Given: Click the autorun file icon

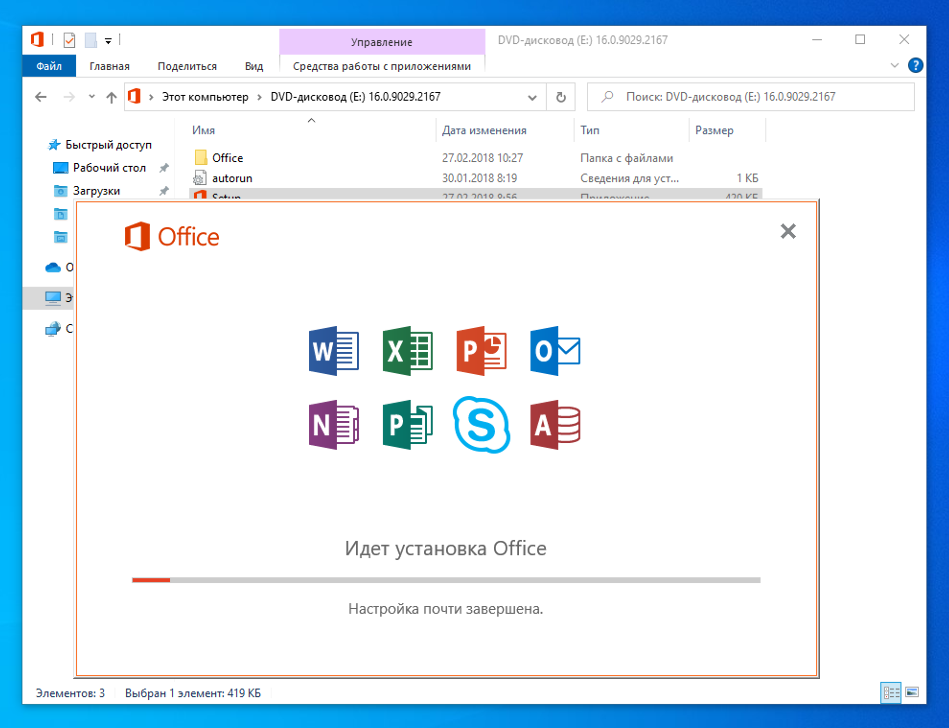Looking at the screenshot, I should click(x=200, y=178).
